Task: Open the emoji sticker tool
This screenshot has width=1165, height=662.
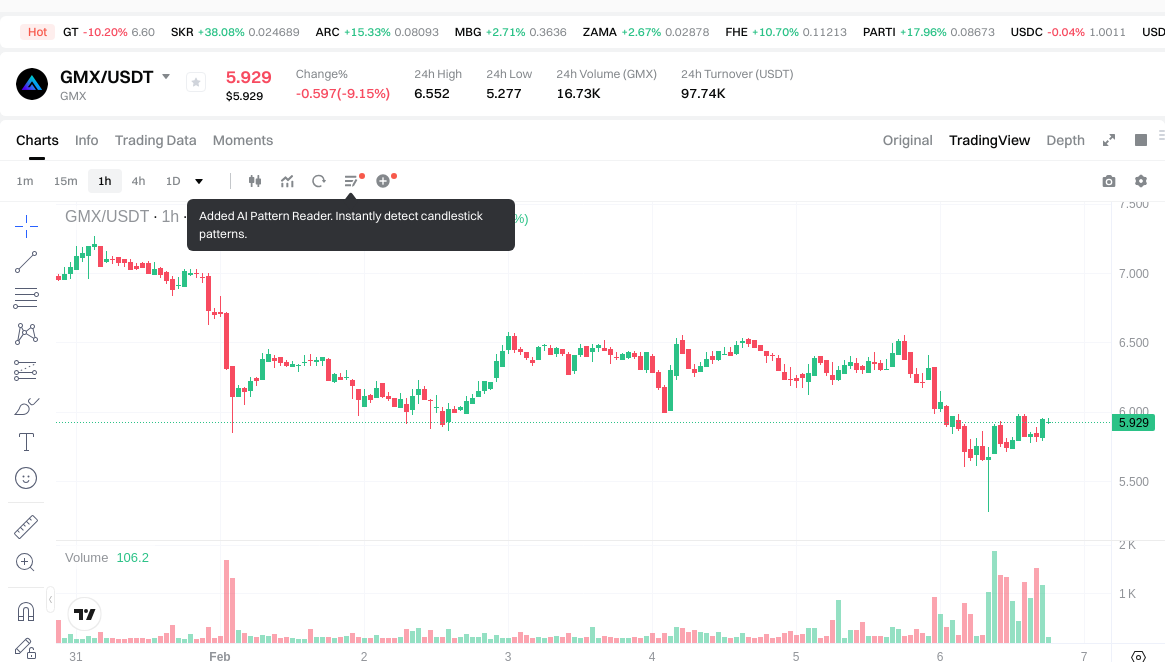Action: (x=26, y=478)
